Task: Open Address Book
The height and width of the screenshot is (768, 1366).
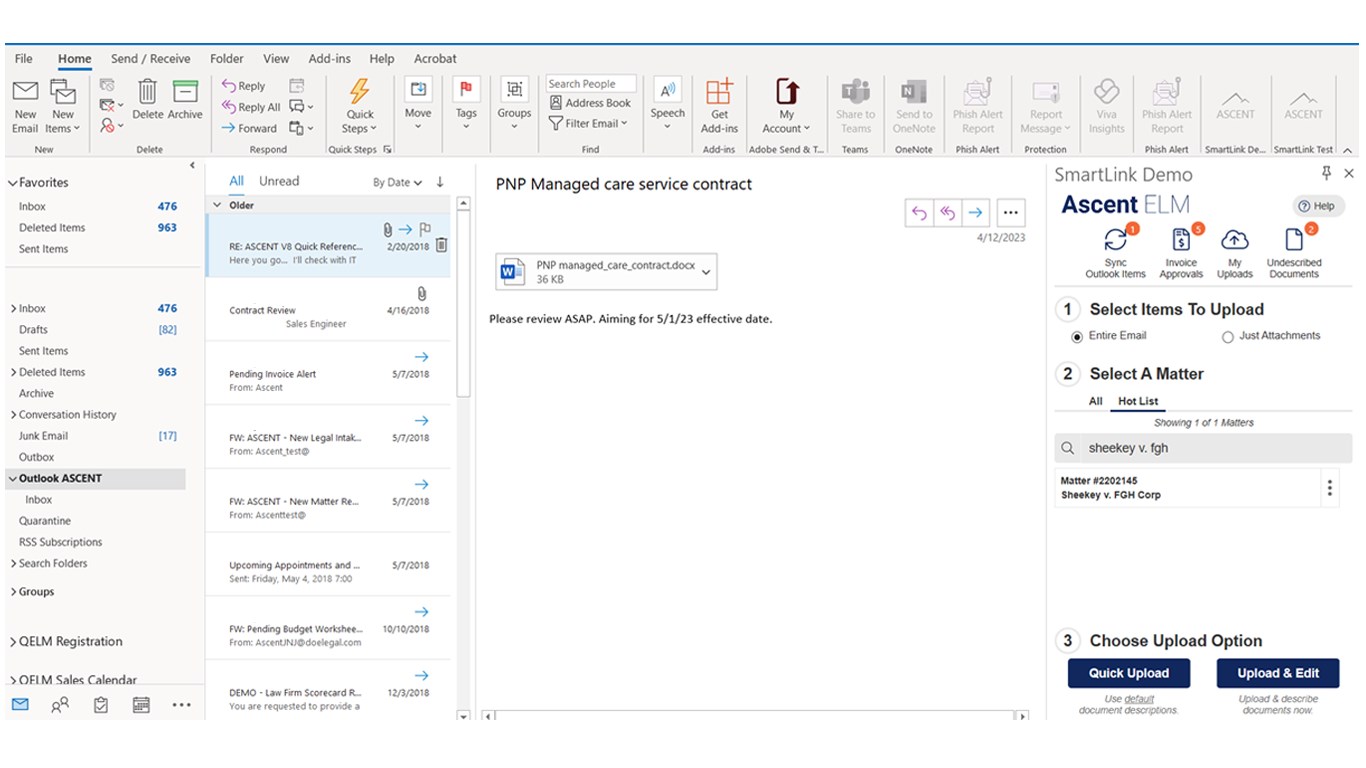Action: (x=590, y=103)
